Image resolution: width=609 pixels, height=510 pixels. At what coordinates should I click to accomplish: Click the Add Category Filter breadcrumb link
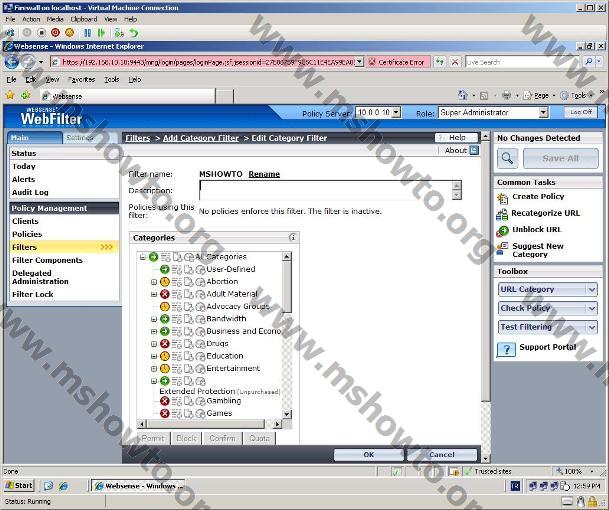tap(201, 138)
